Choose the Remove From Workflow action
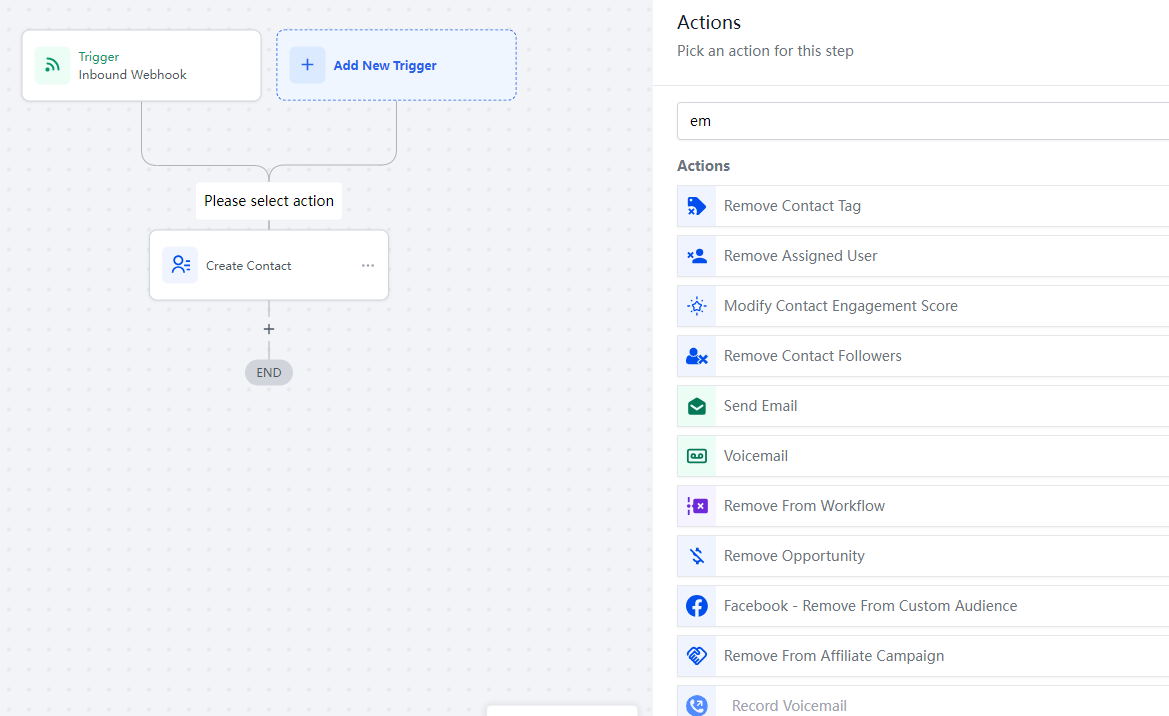The height and width of the screenshot is (716, 1169). tap(804, 506)
